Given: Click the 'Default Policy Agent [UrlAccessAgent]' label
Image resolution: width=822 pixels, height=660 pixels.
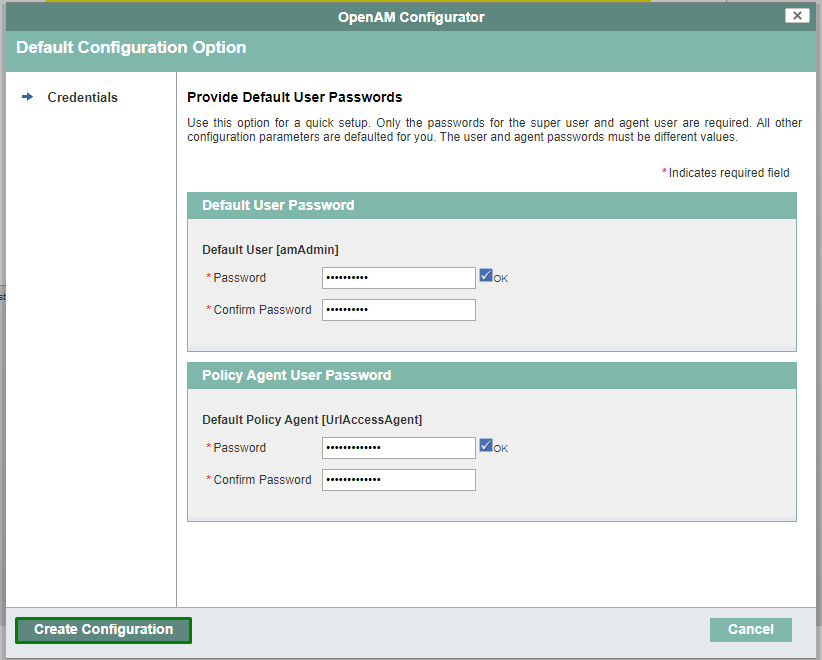Looking at the screenshot, I should (x=312, y=420).
